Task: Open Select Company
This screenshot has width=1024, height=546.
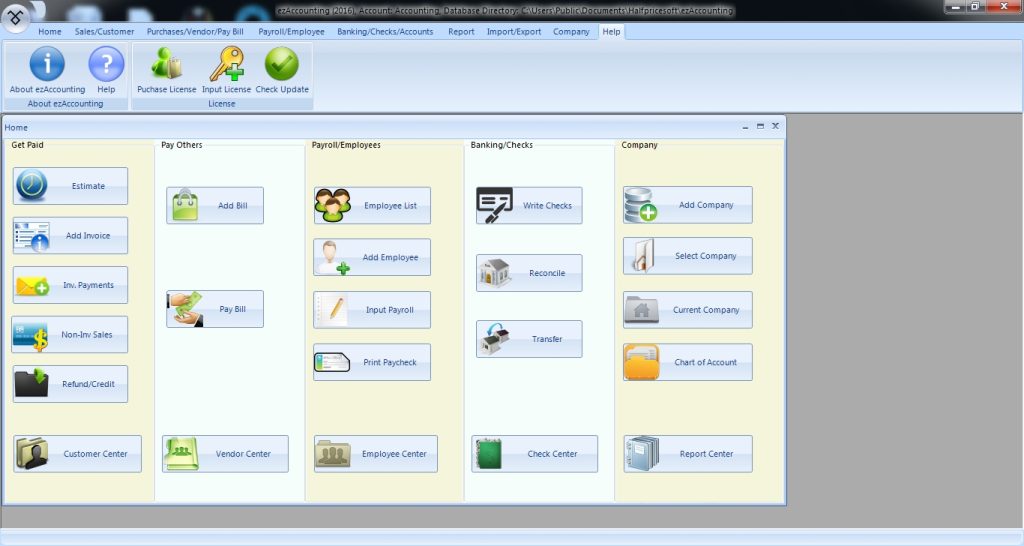Action: point(688,256)
